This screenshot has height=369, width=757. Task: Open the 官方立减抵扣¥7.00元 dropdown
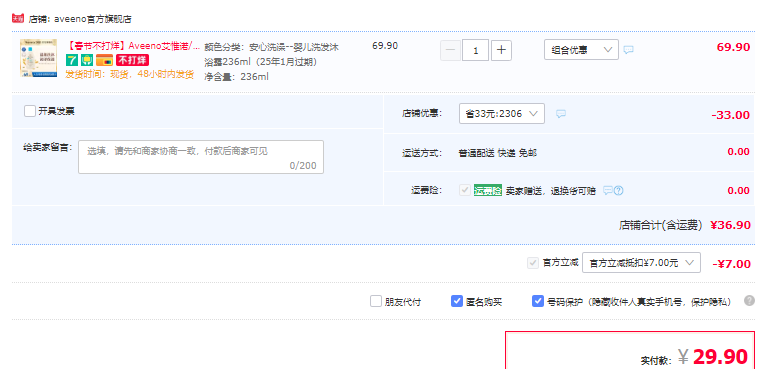point(641,263)
